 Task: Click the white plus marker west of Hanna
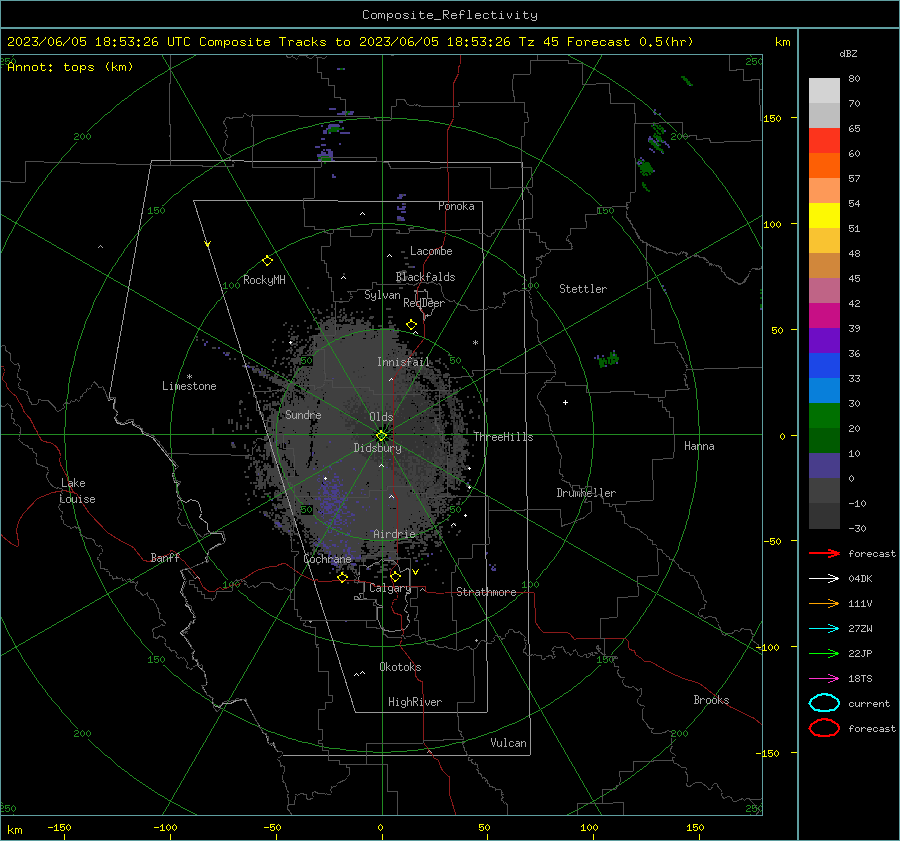(565, 402)
